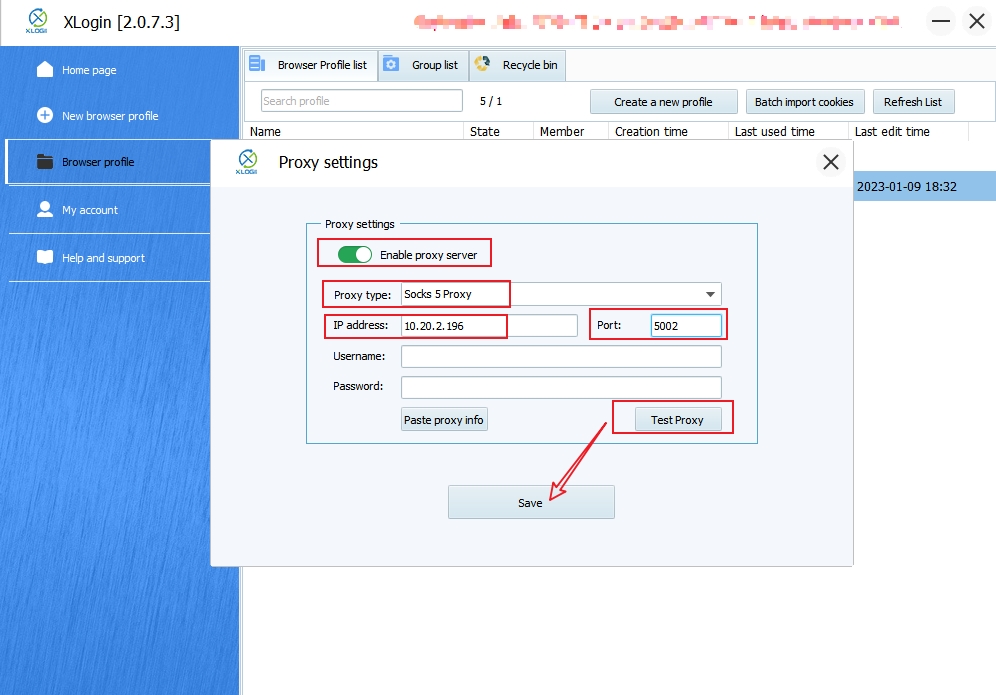Click the New browser profile plus icon
This screenshot has width=996, height=695.
pos(45,115)
